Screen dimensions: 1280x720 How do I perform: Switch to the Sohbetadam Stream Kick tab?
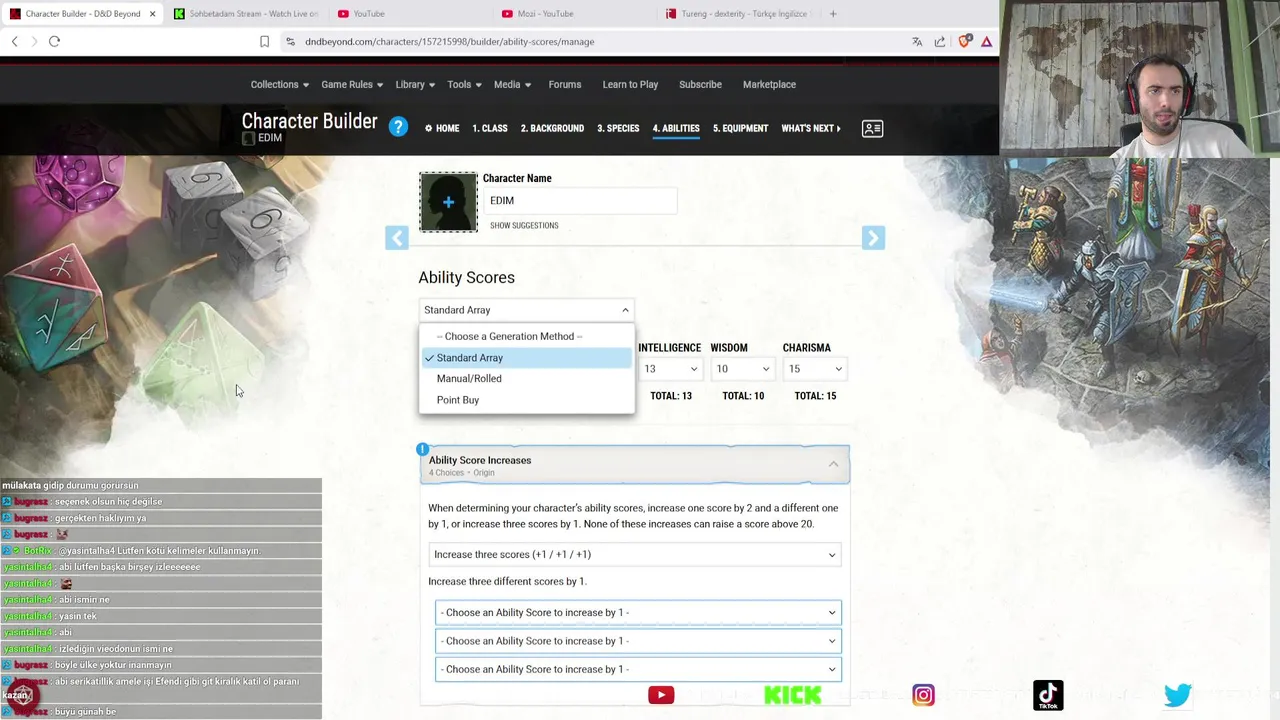coord(245,14)
